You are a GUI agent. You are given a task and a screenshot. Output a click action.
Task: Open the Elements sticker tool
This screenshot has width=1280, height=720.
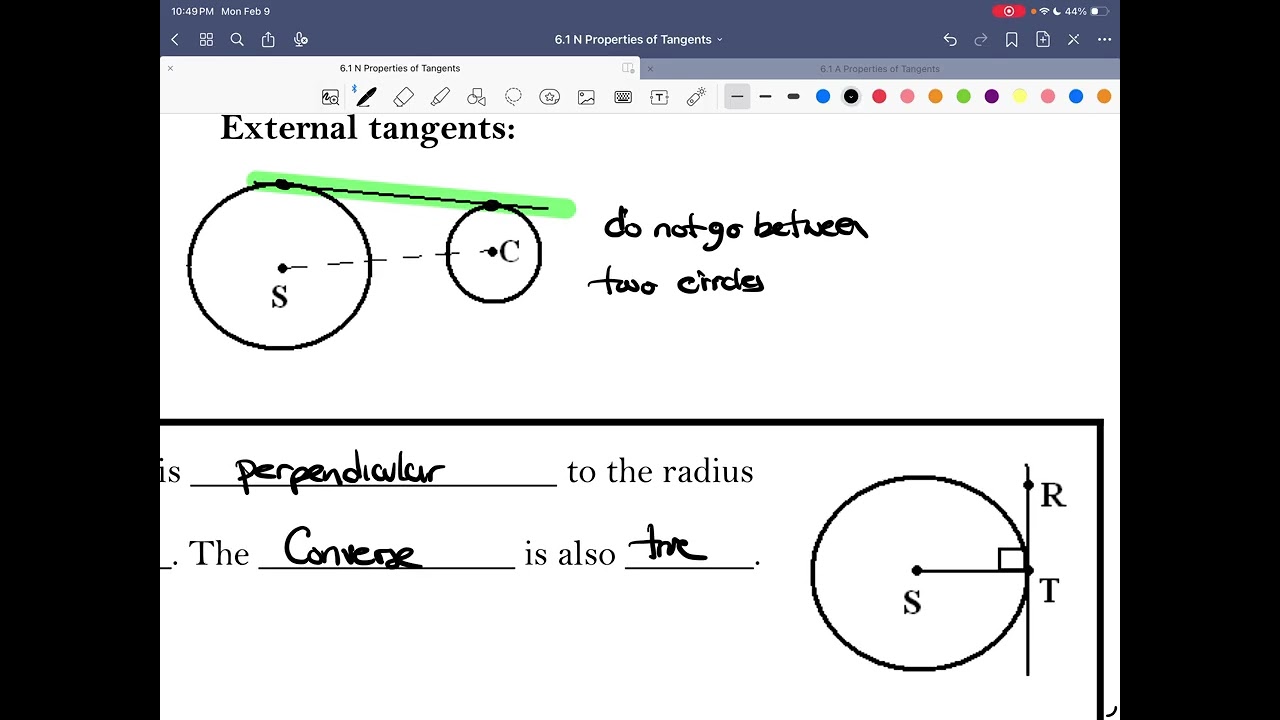[549, 97]
